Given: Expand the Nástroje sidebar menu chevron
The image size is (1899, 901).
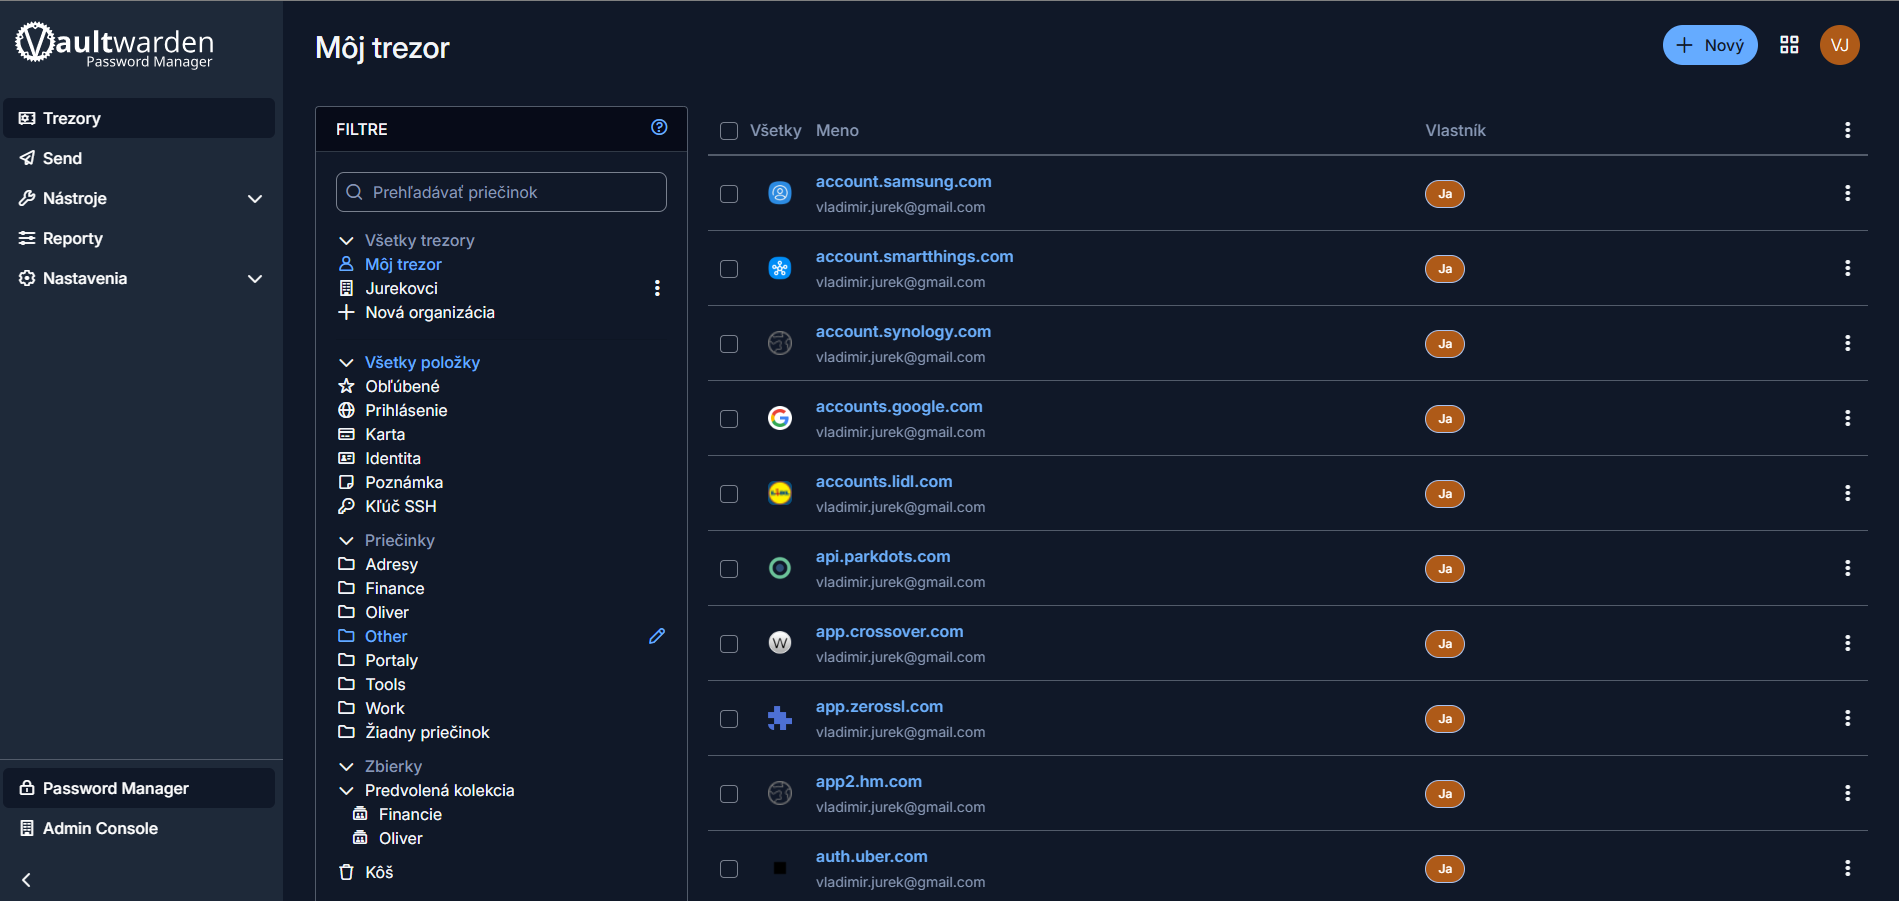Looking at the screenshot, I should pos(255,198).
